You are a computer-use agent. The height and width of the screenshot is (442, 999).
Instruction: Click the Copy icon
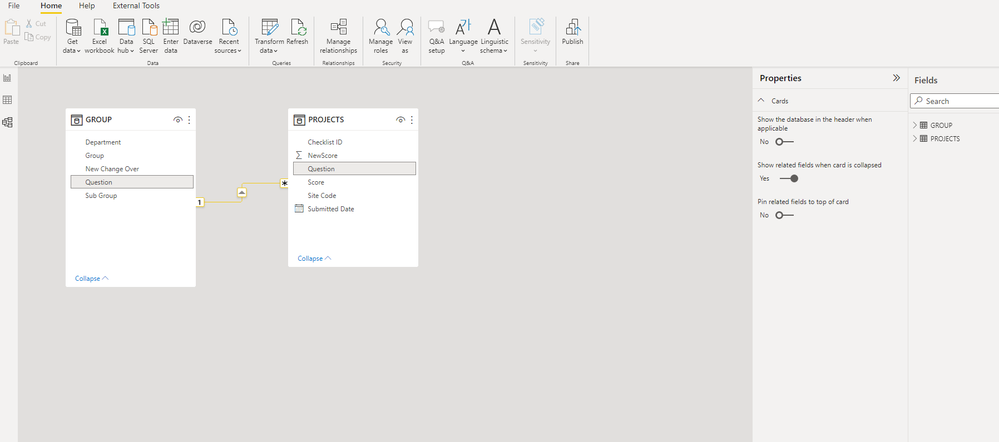pyautogui.click(x=29, y=37)
